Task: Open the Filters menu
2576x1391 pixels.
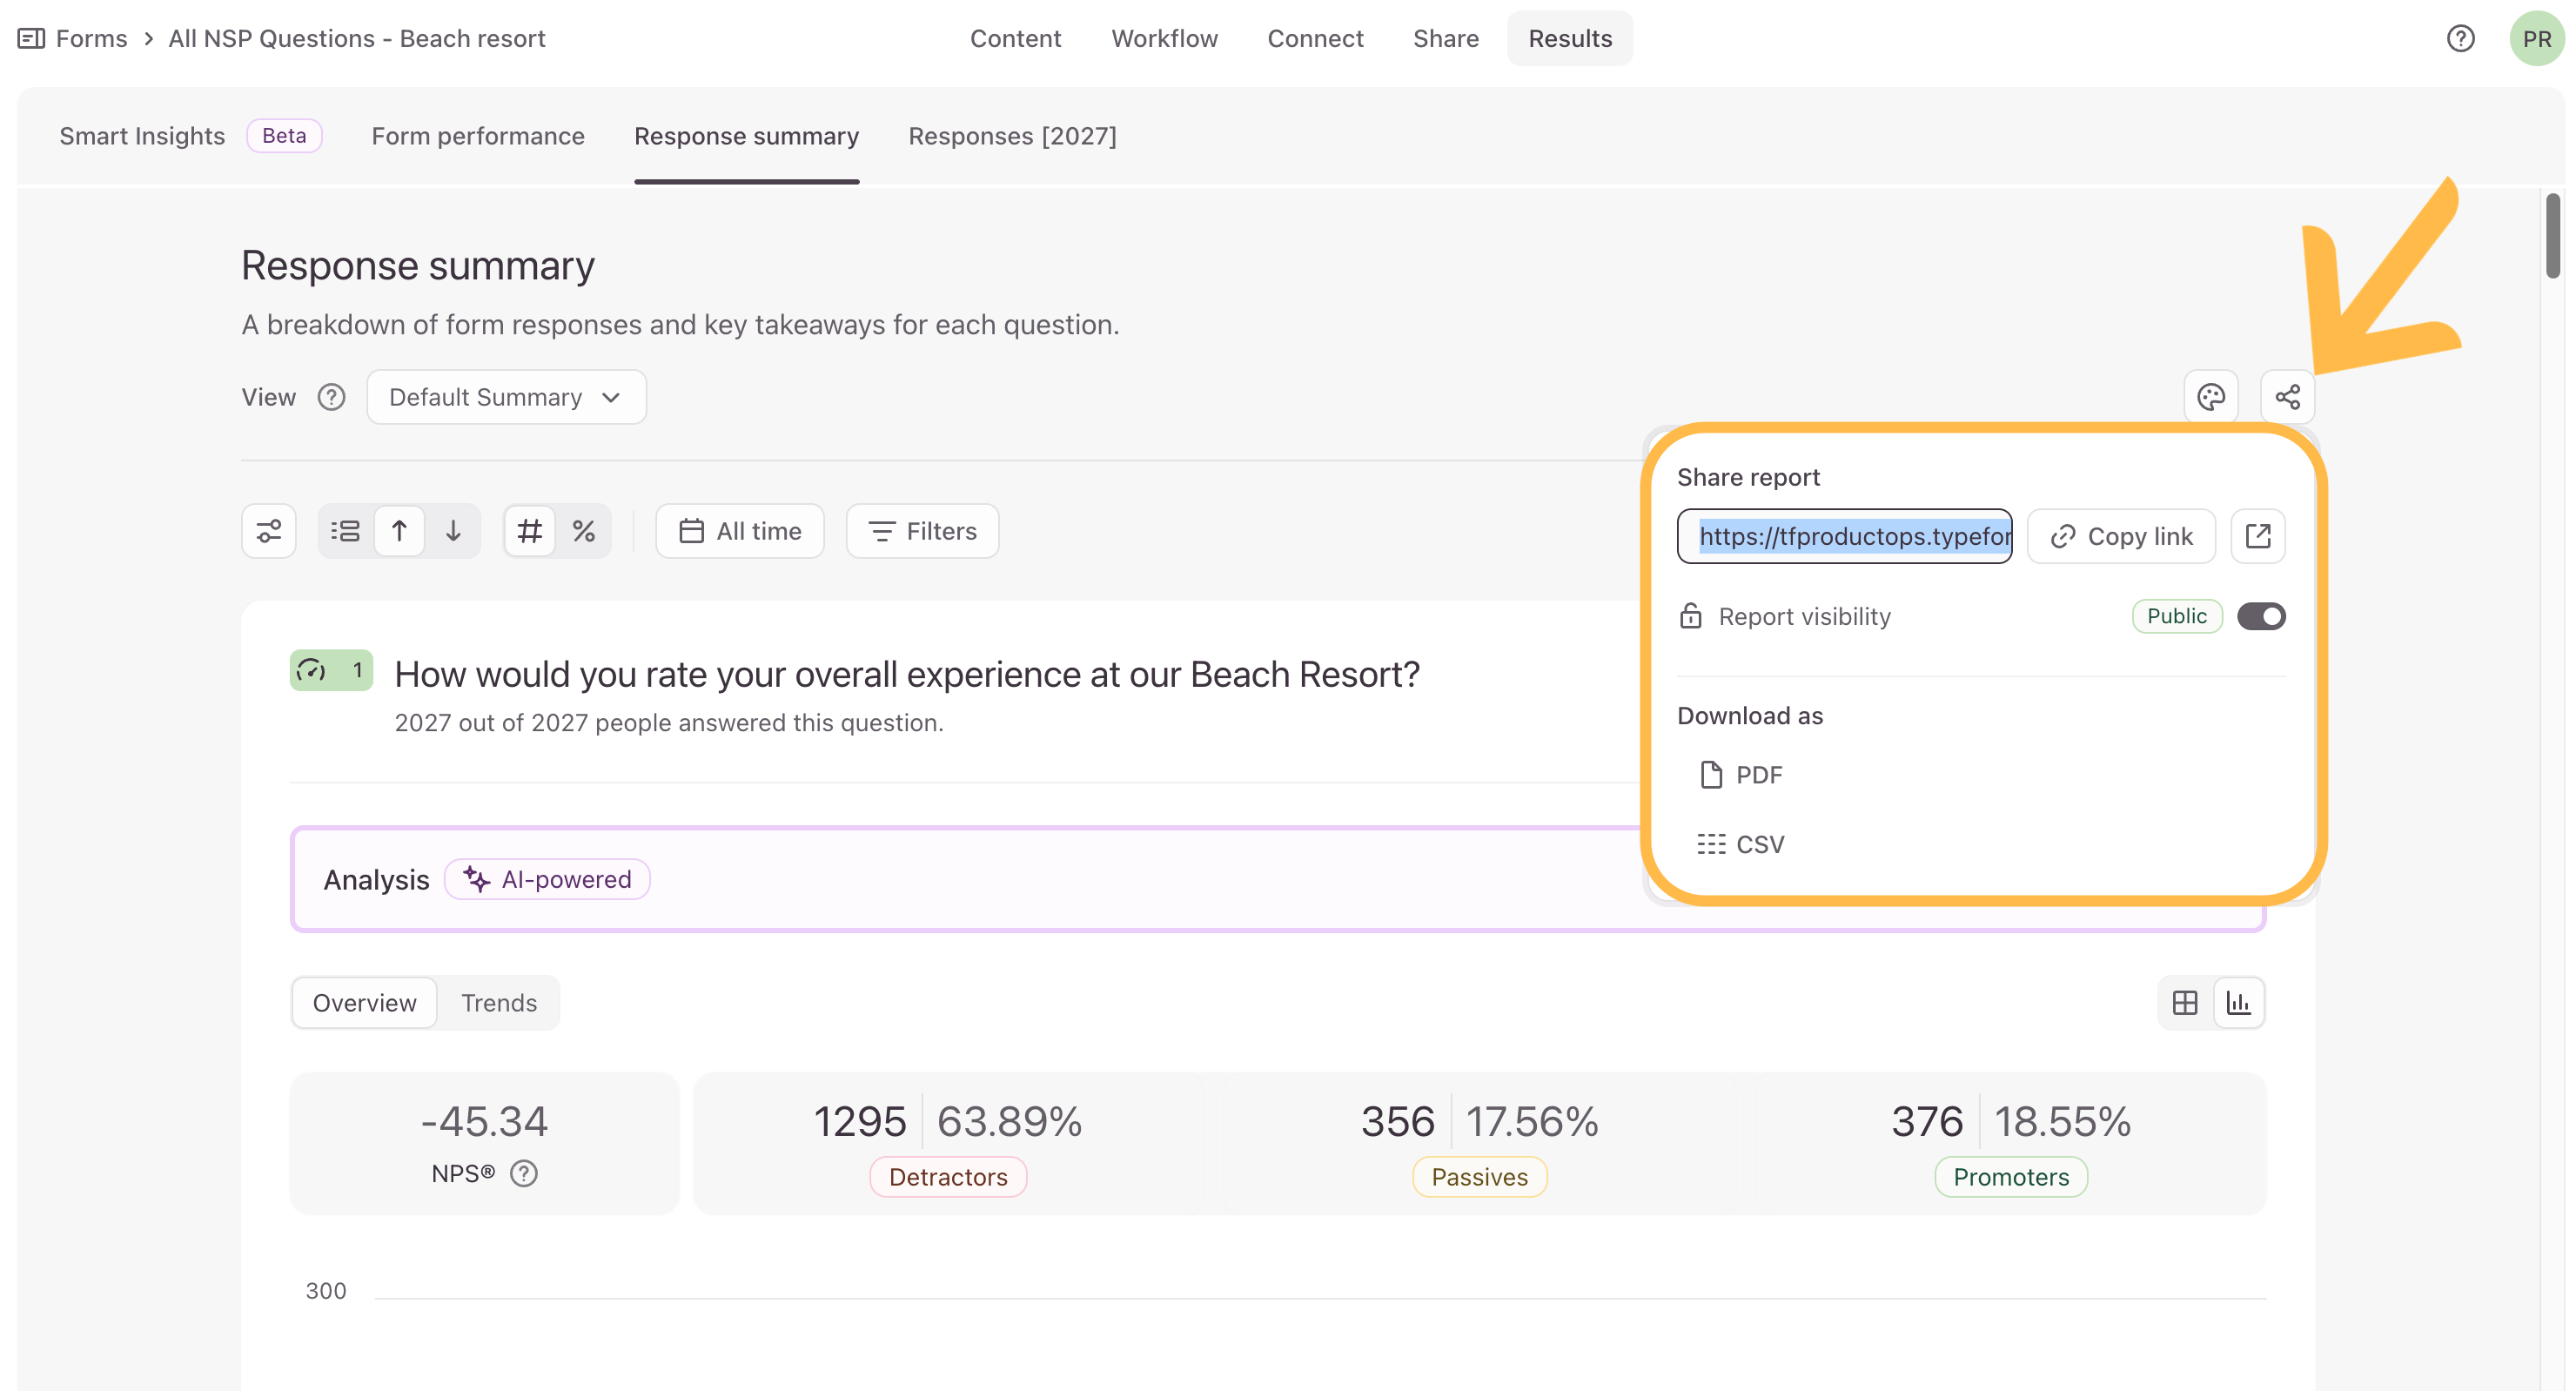Action: coord(922,531)
